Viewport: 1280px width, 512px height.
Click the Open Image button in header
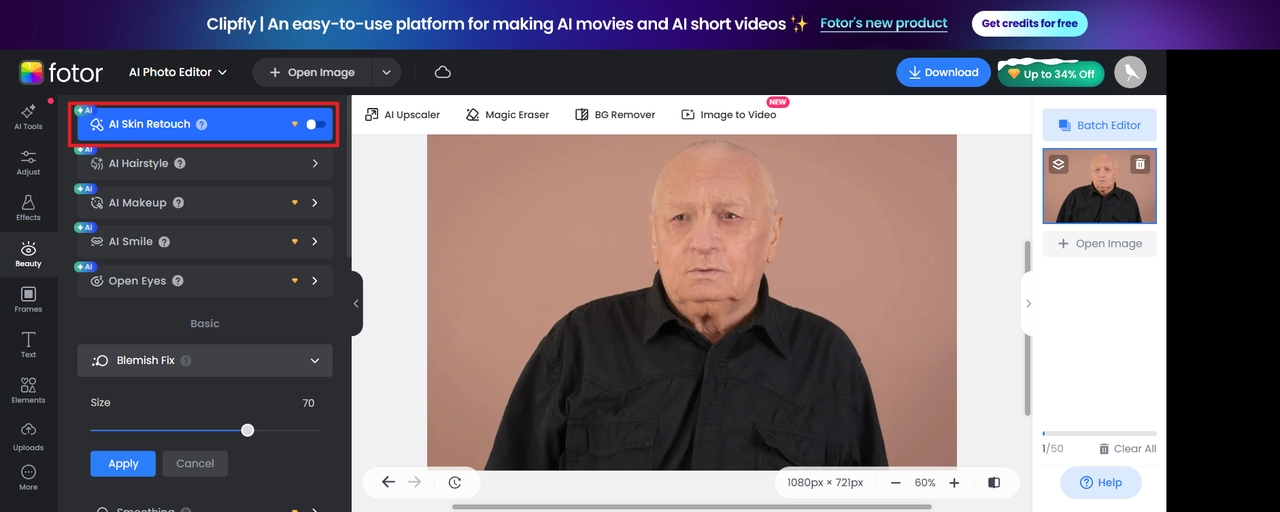312,72
